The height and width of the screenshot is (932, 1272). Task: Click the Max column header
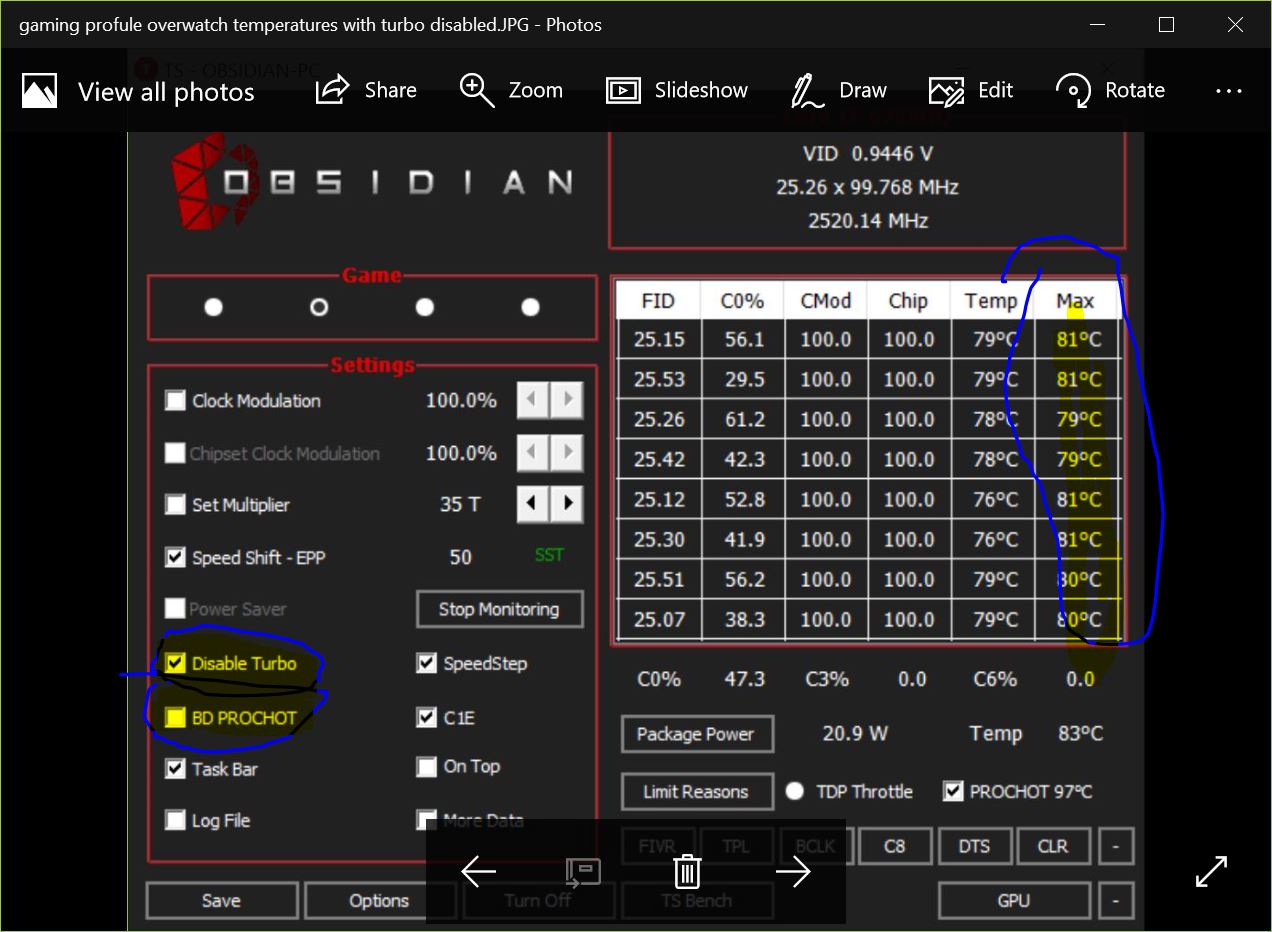(x=1075, y=301)
